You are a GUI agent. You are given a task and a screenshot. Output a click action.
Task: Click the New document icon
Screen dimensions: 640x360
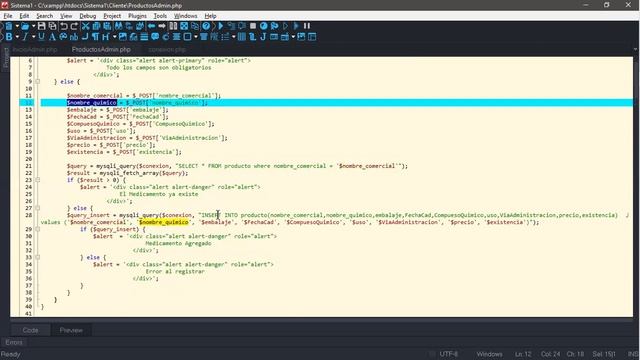coord(9,26)
